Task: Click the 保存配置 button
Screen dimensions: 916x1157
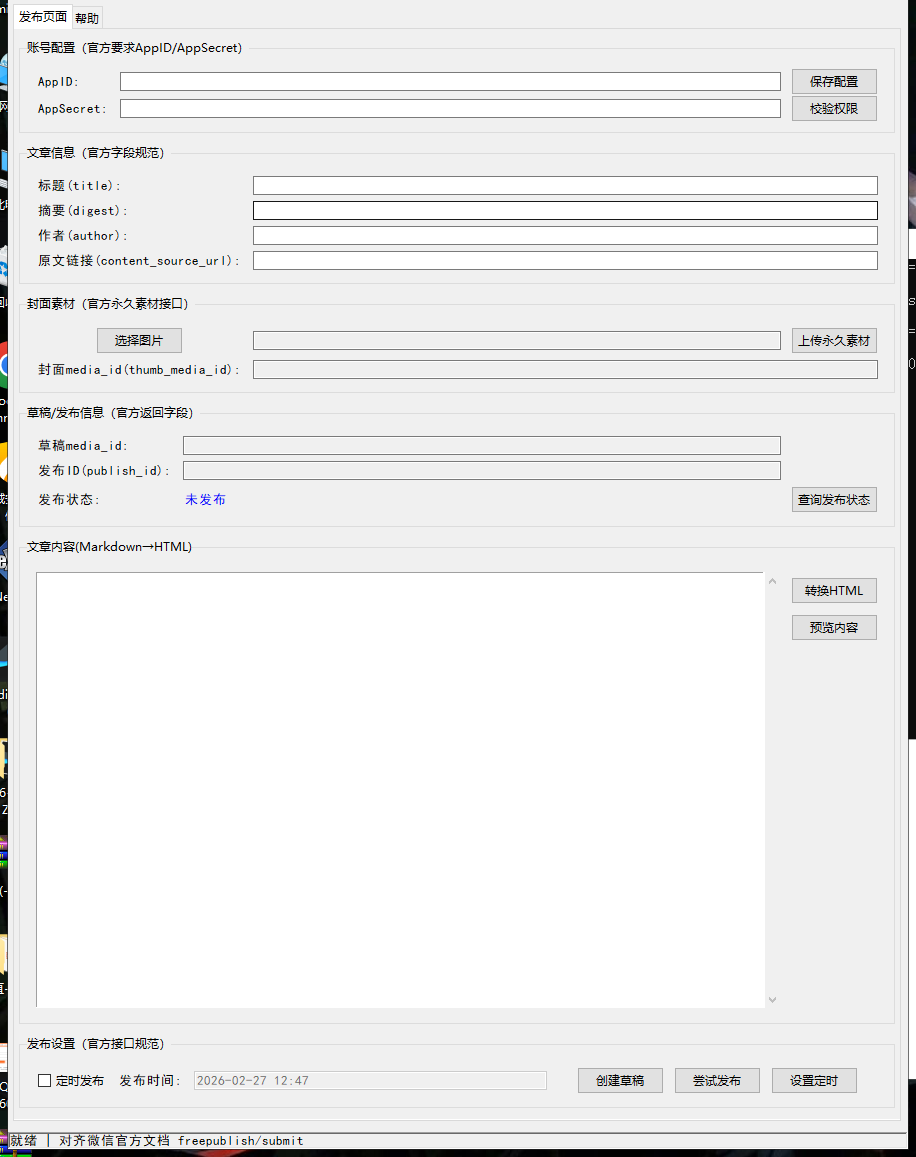Action: [834, 81]
